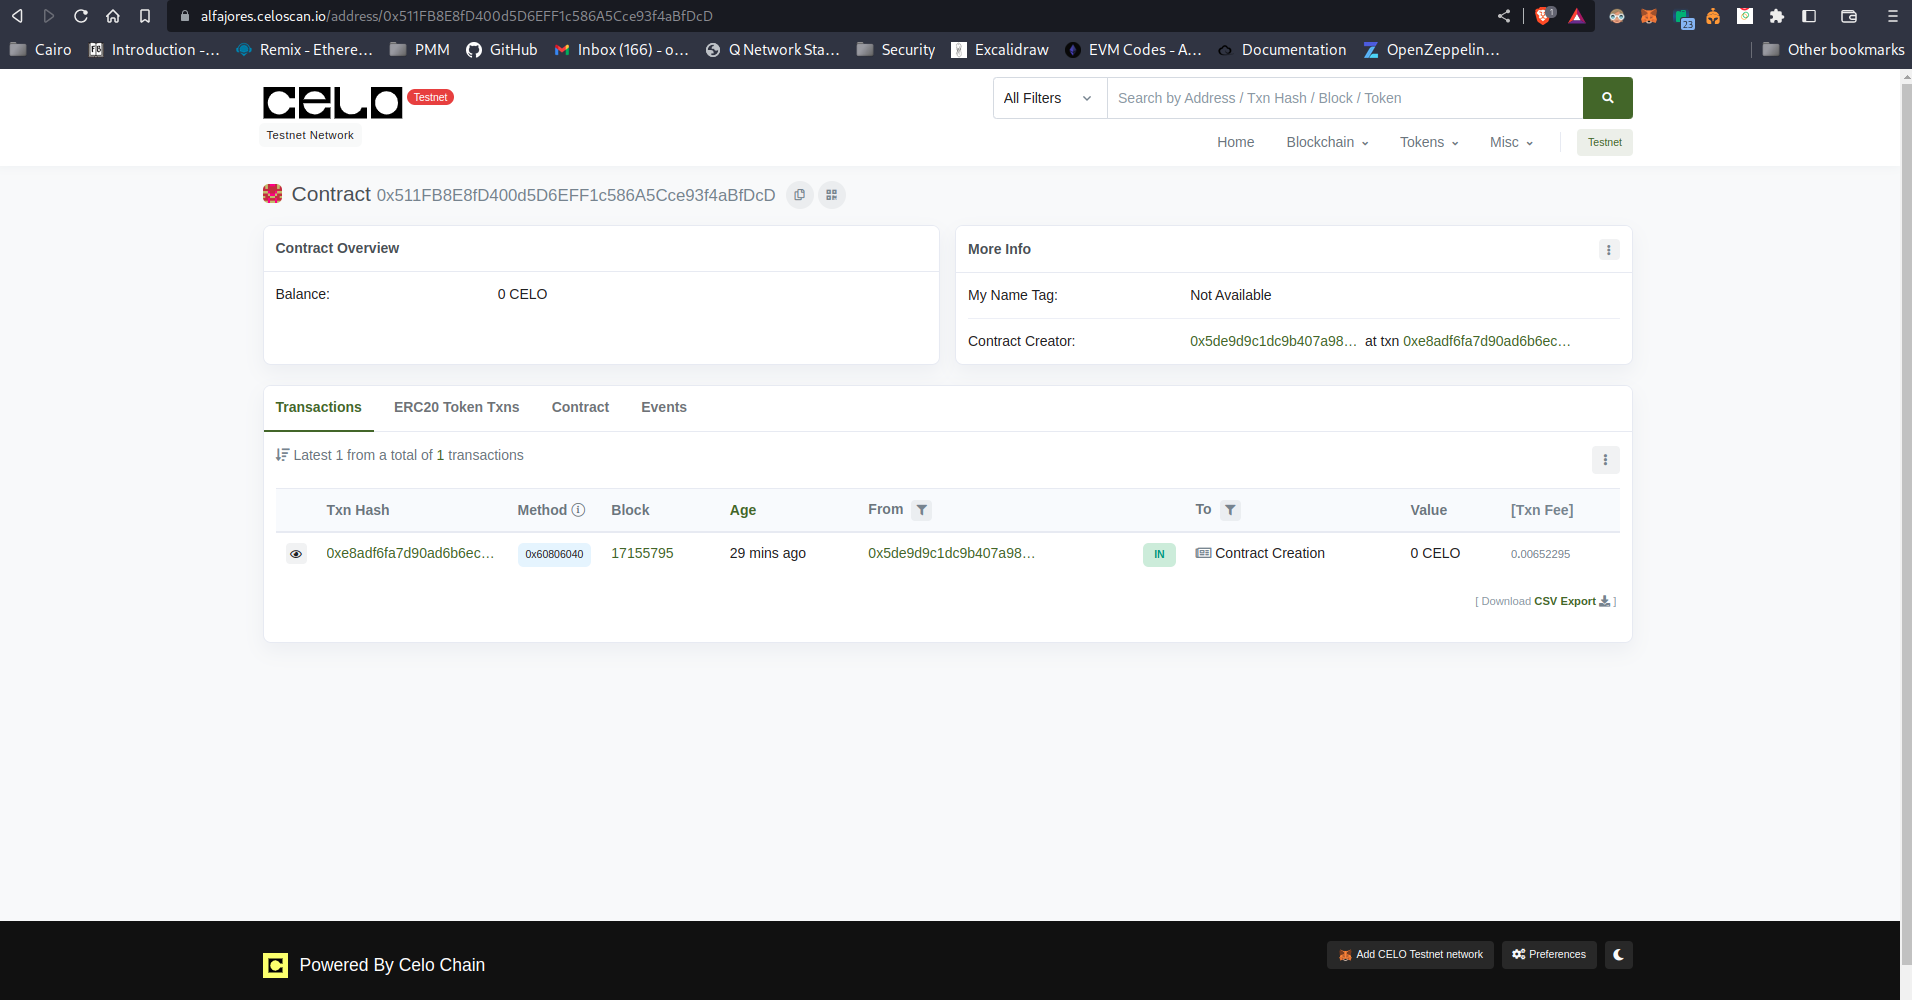Switch to dark mode with the moon icon

click(x=1619, y=955)
